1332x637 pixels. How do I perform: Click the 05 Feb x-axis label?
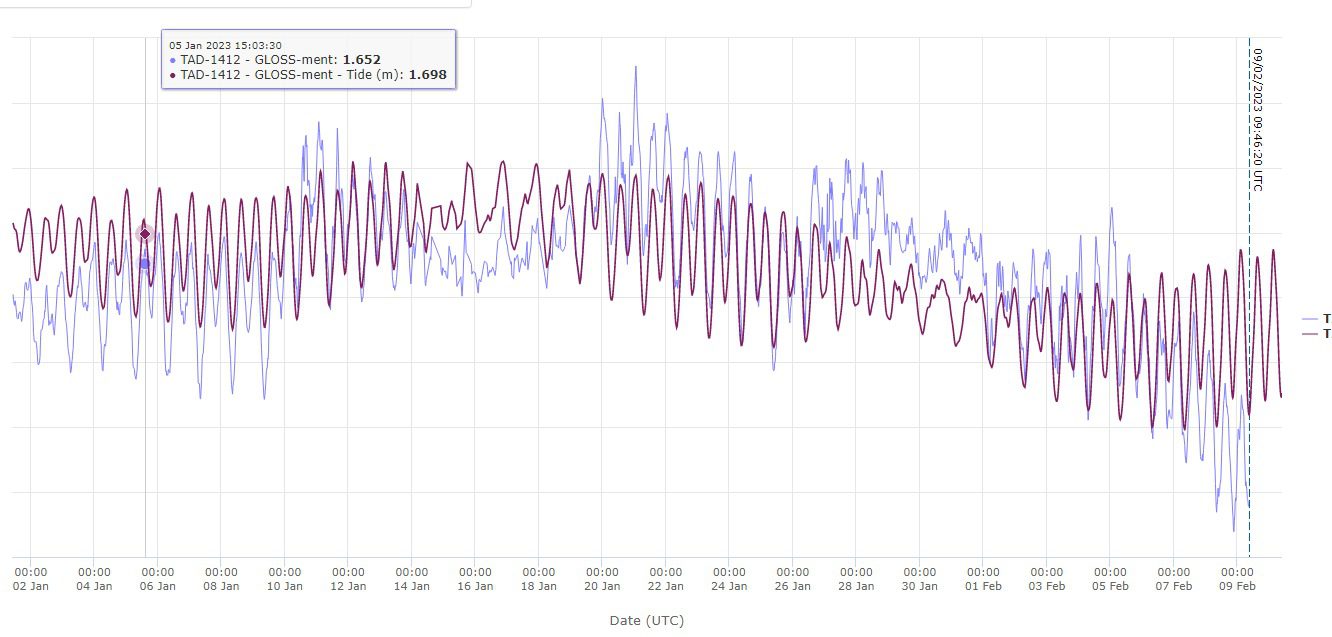click(x=1110, y=586)
